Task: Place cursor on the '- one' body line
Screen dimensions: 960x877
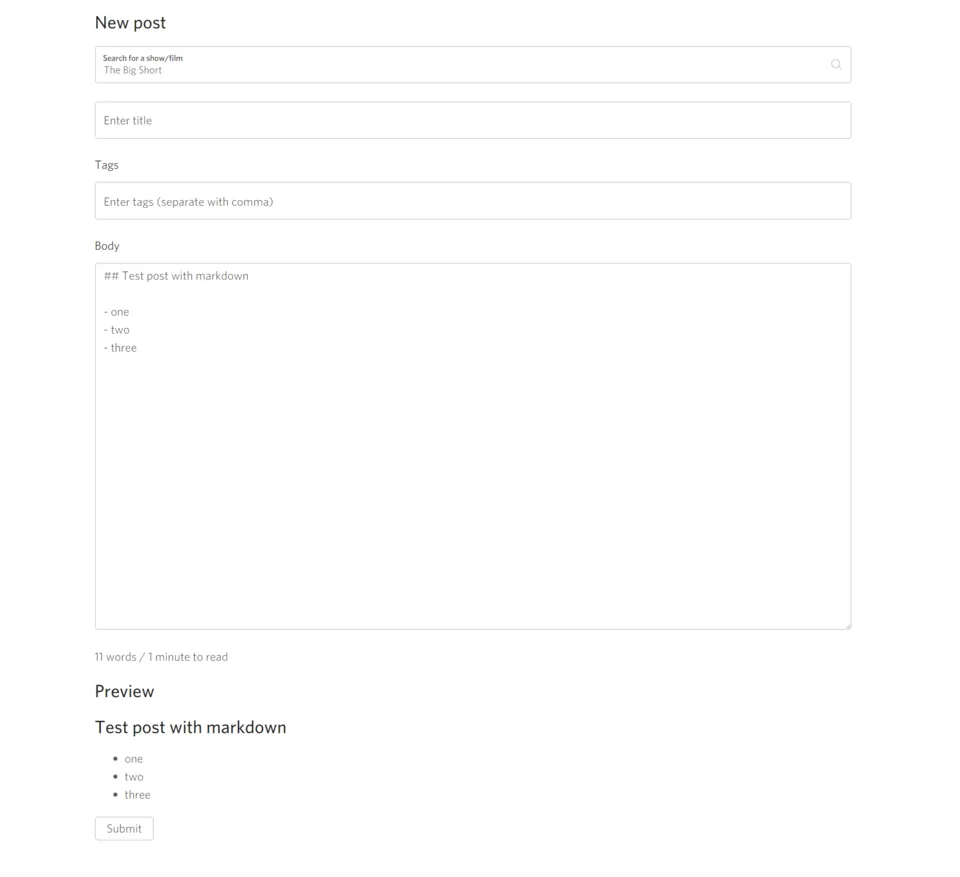Action: [x=117, y=312]
